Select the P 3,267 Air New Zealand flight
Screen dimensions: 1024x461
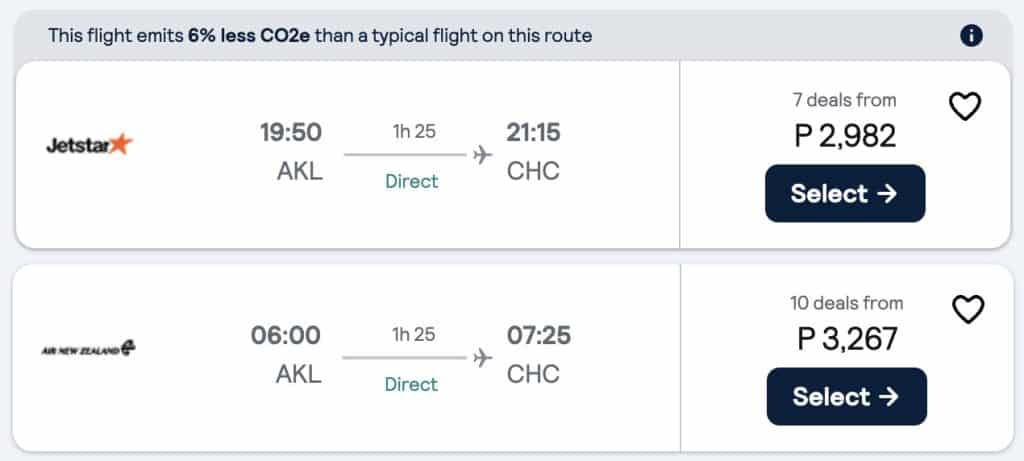pos(846,396)
